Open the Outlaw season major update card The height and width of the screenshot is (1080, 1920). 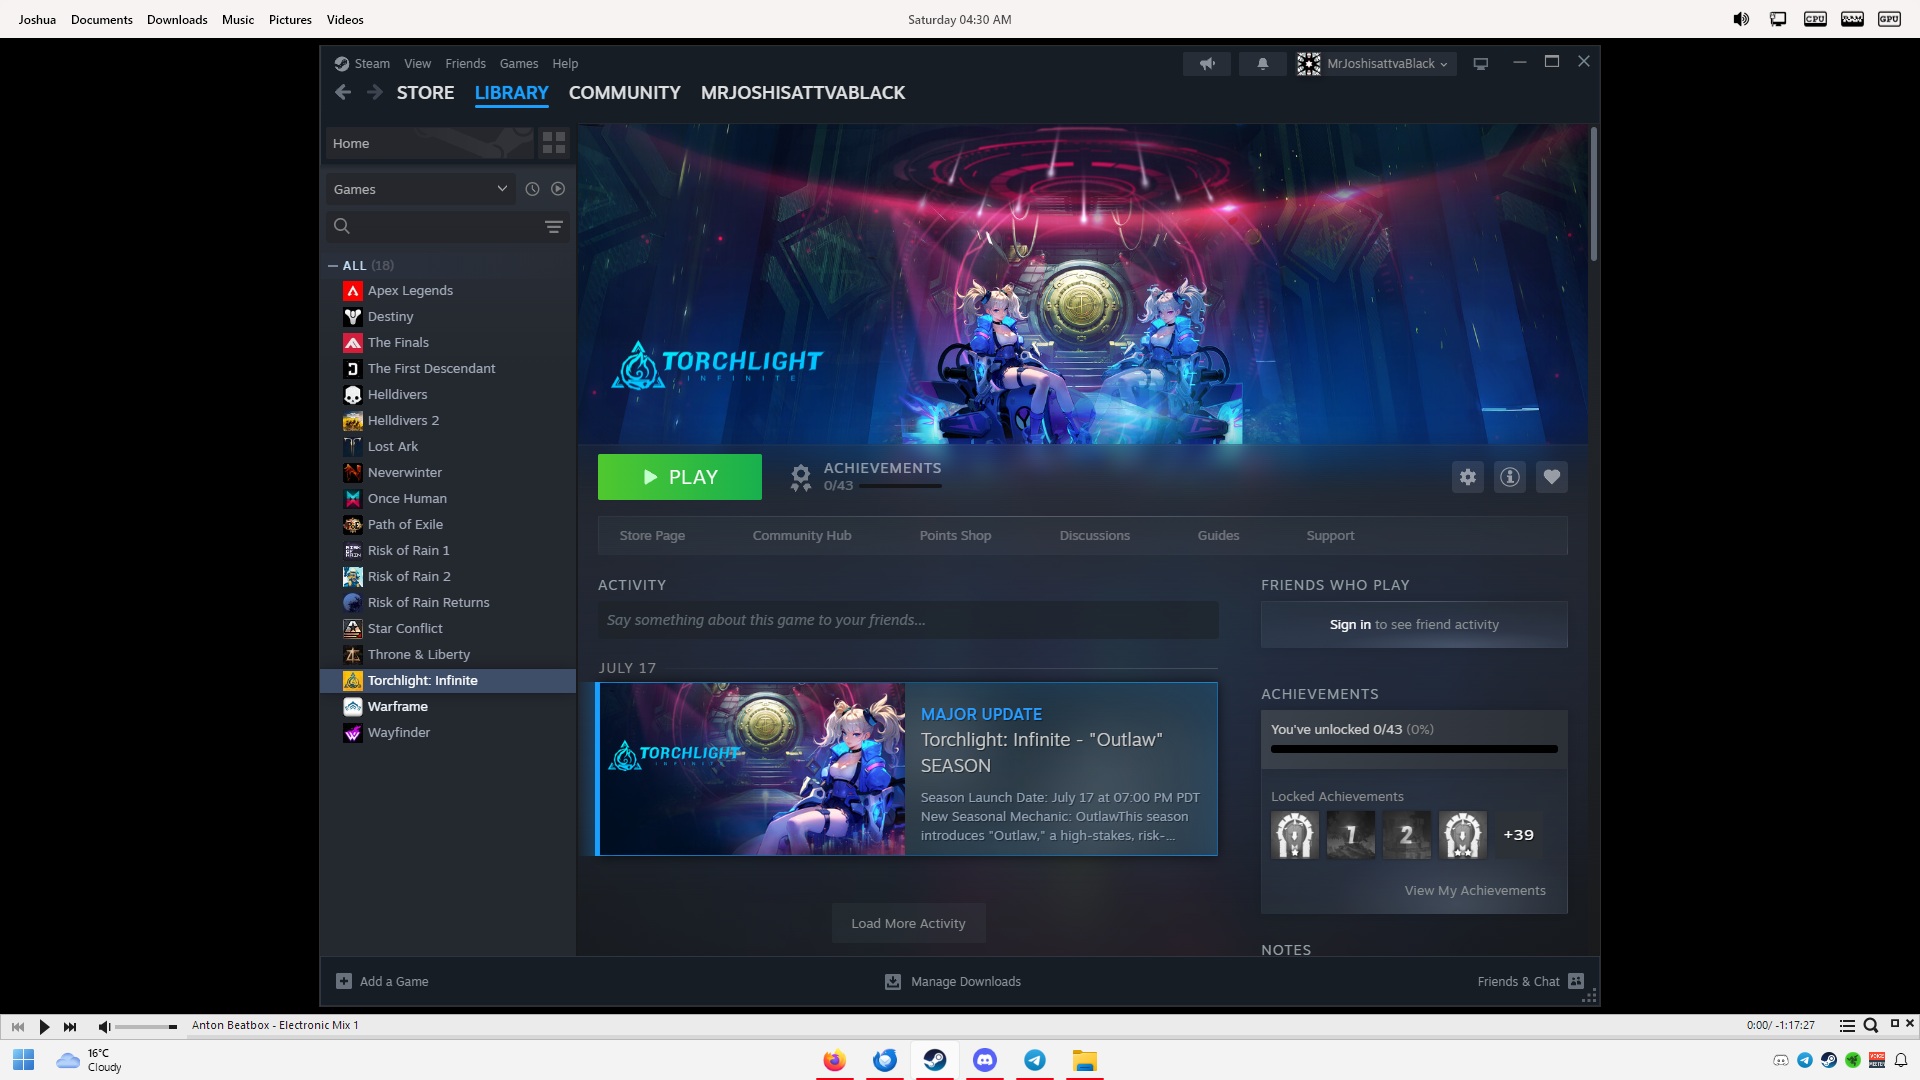(908, 769)
